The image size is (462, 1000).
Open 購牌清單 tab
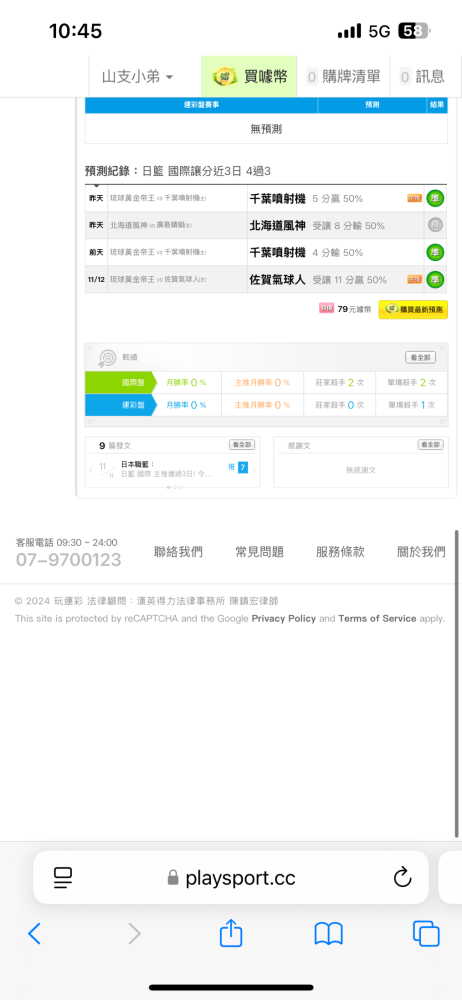click(x=343, y=77)
